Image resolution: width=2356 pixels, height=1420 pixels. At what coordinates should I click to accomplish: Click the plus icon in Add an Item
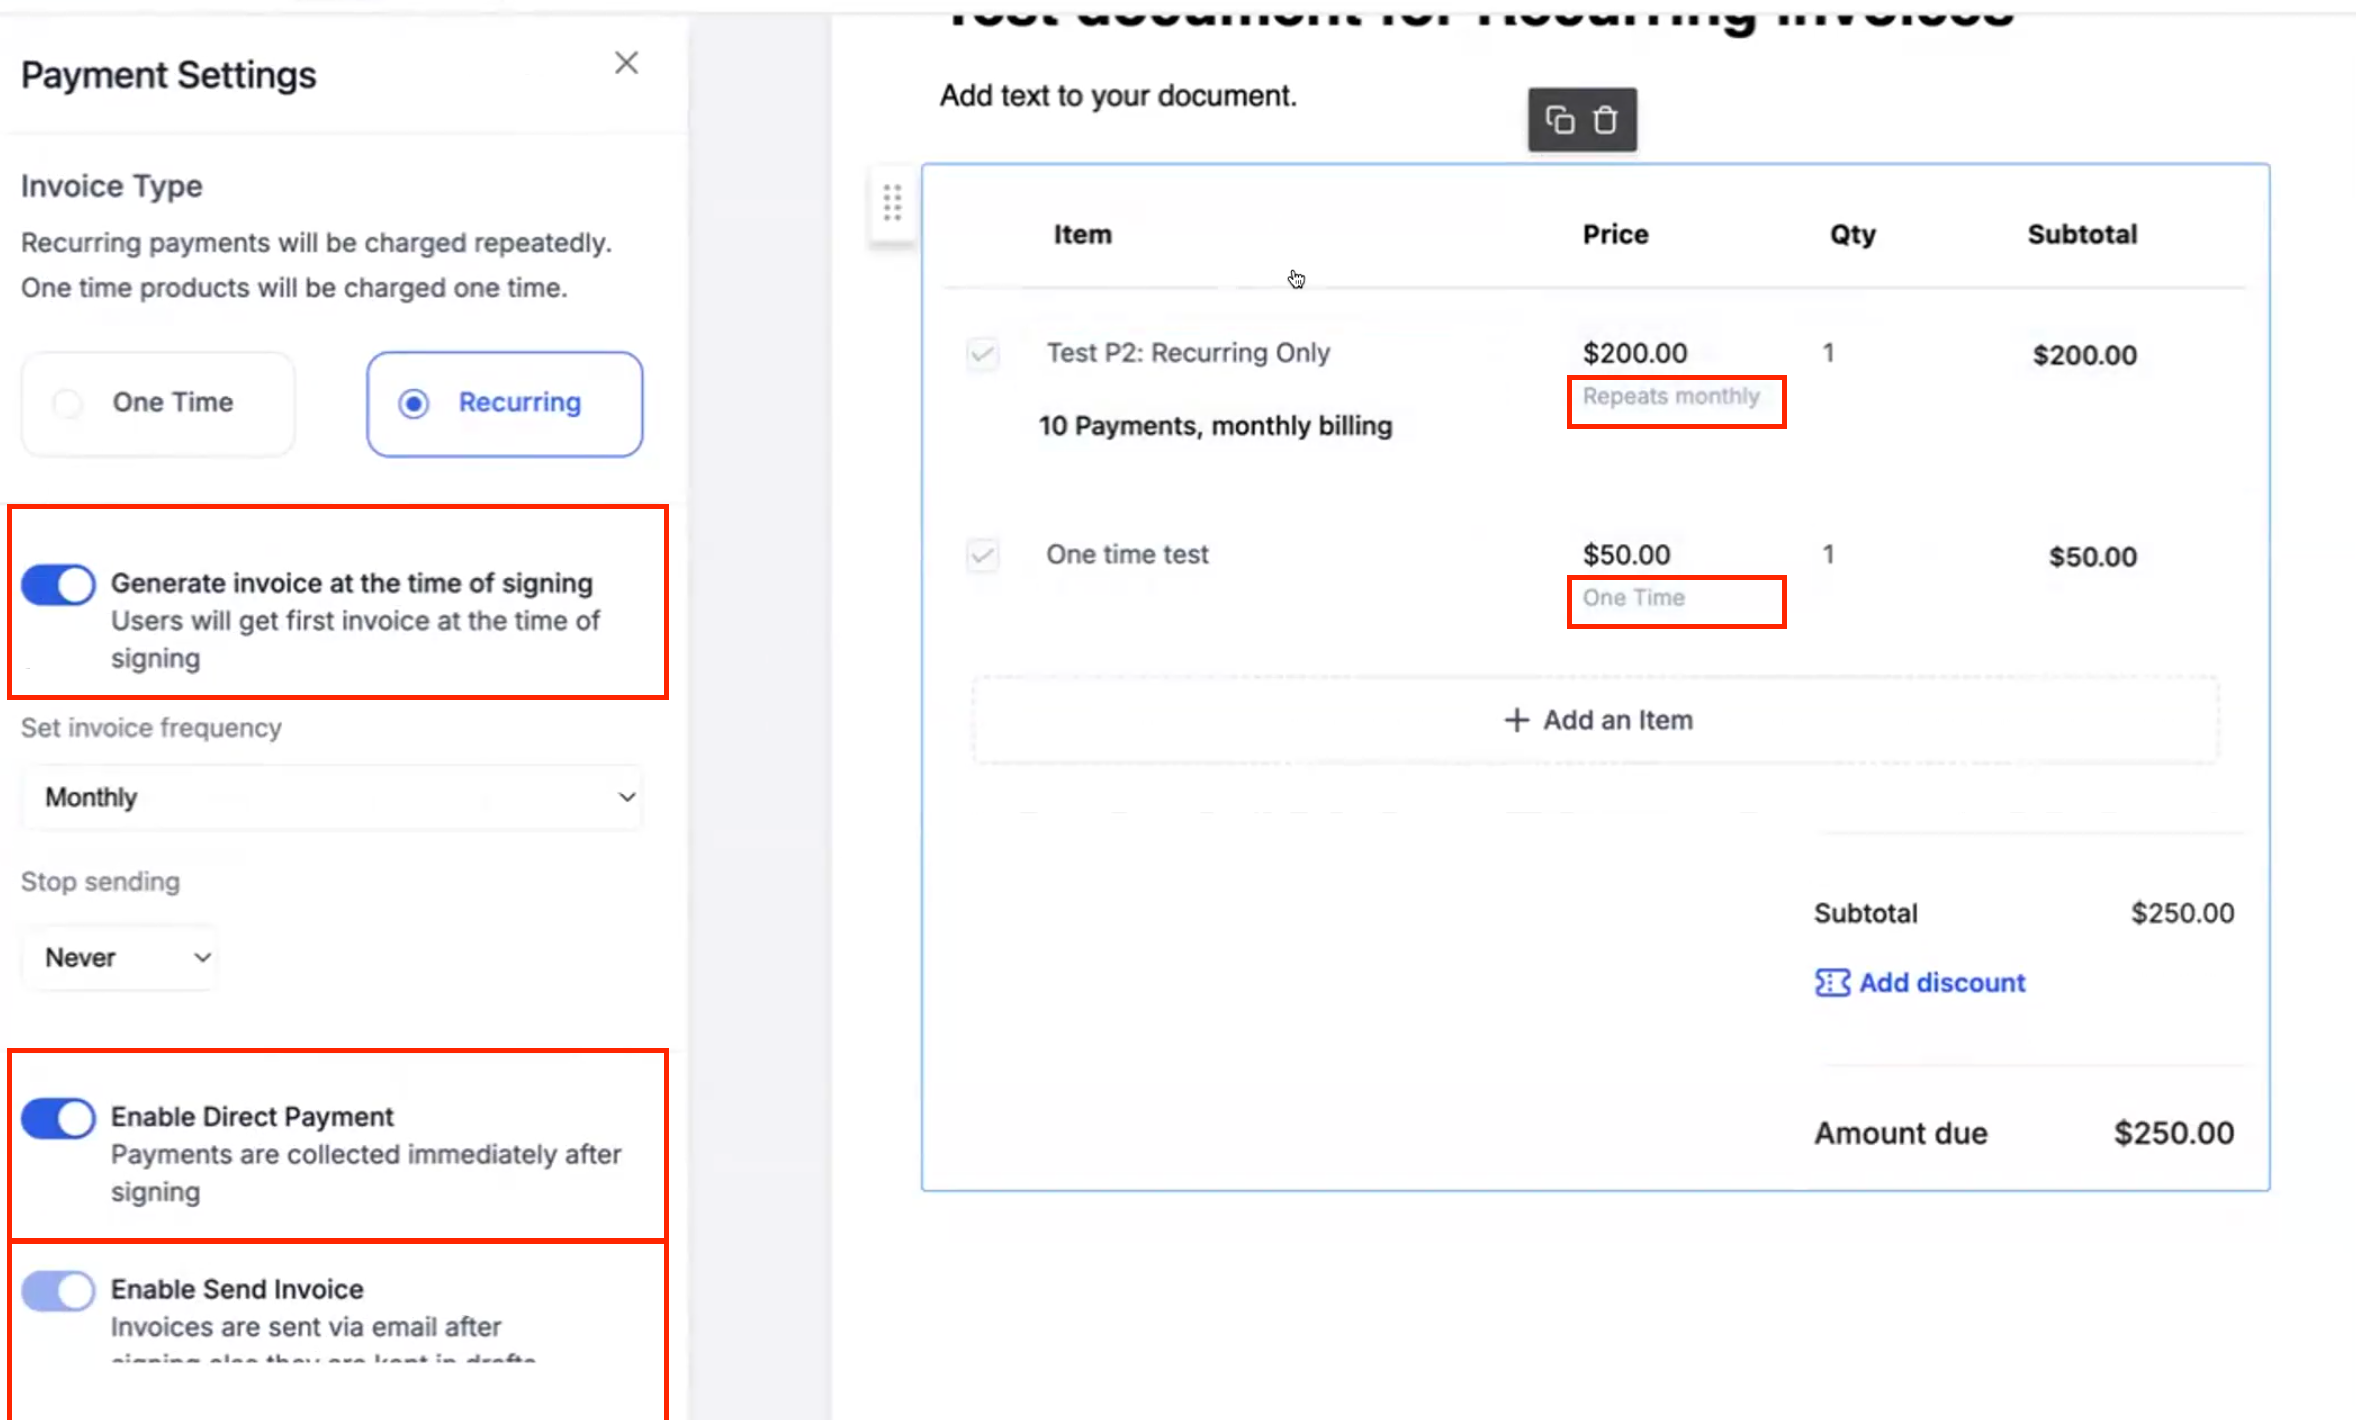1516,720
